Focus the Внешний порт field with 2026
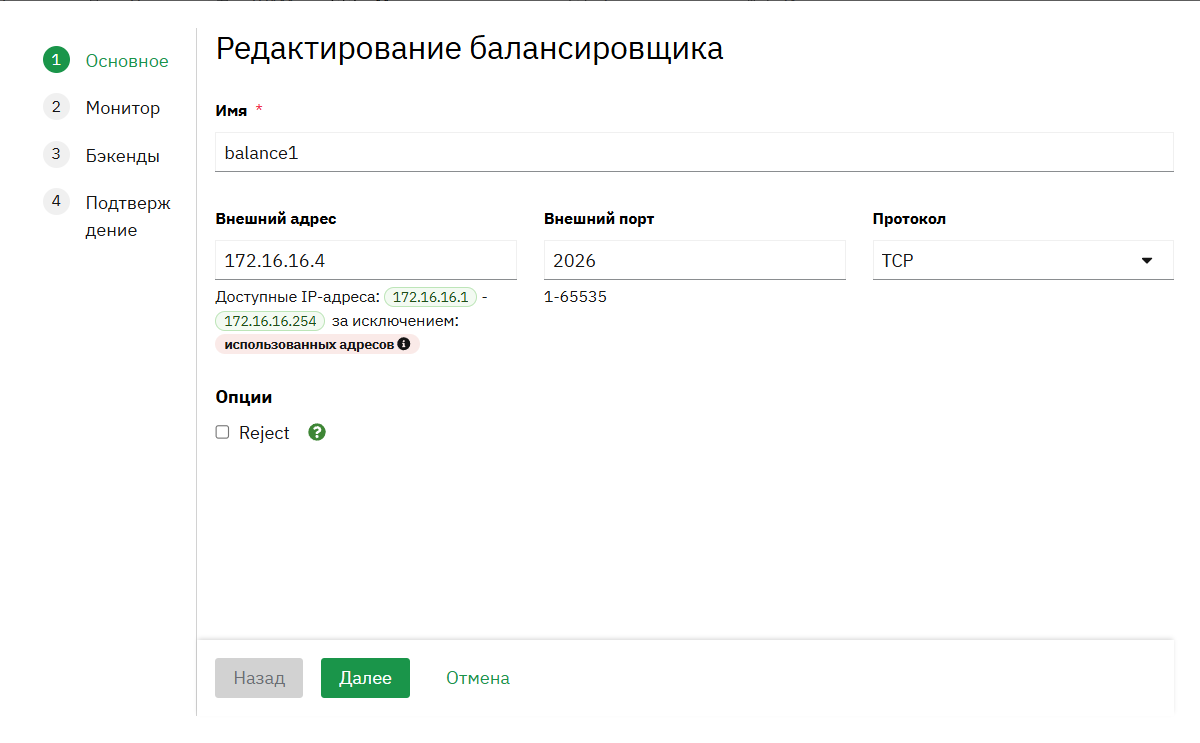The image size is (1200, 743). pos(695,260)
